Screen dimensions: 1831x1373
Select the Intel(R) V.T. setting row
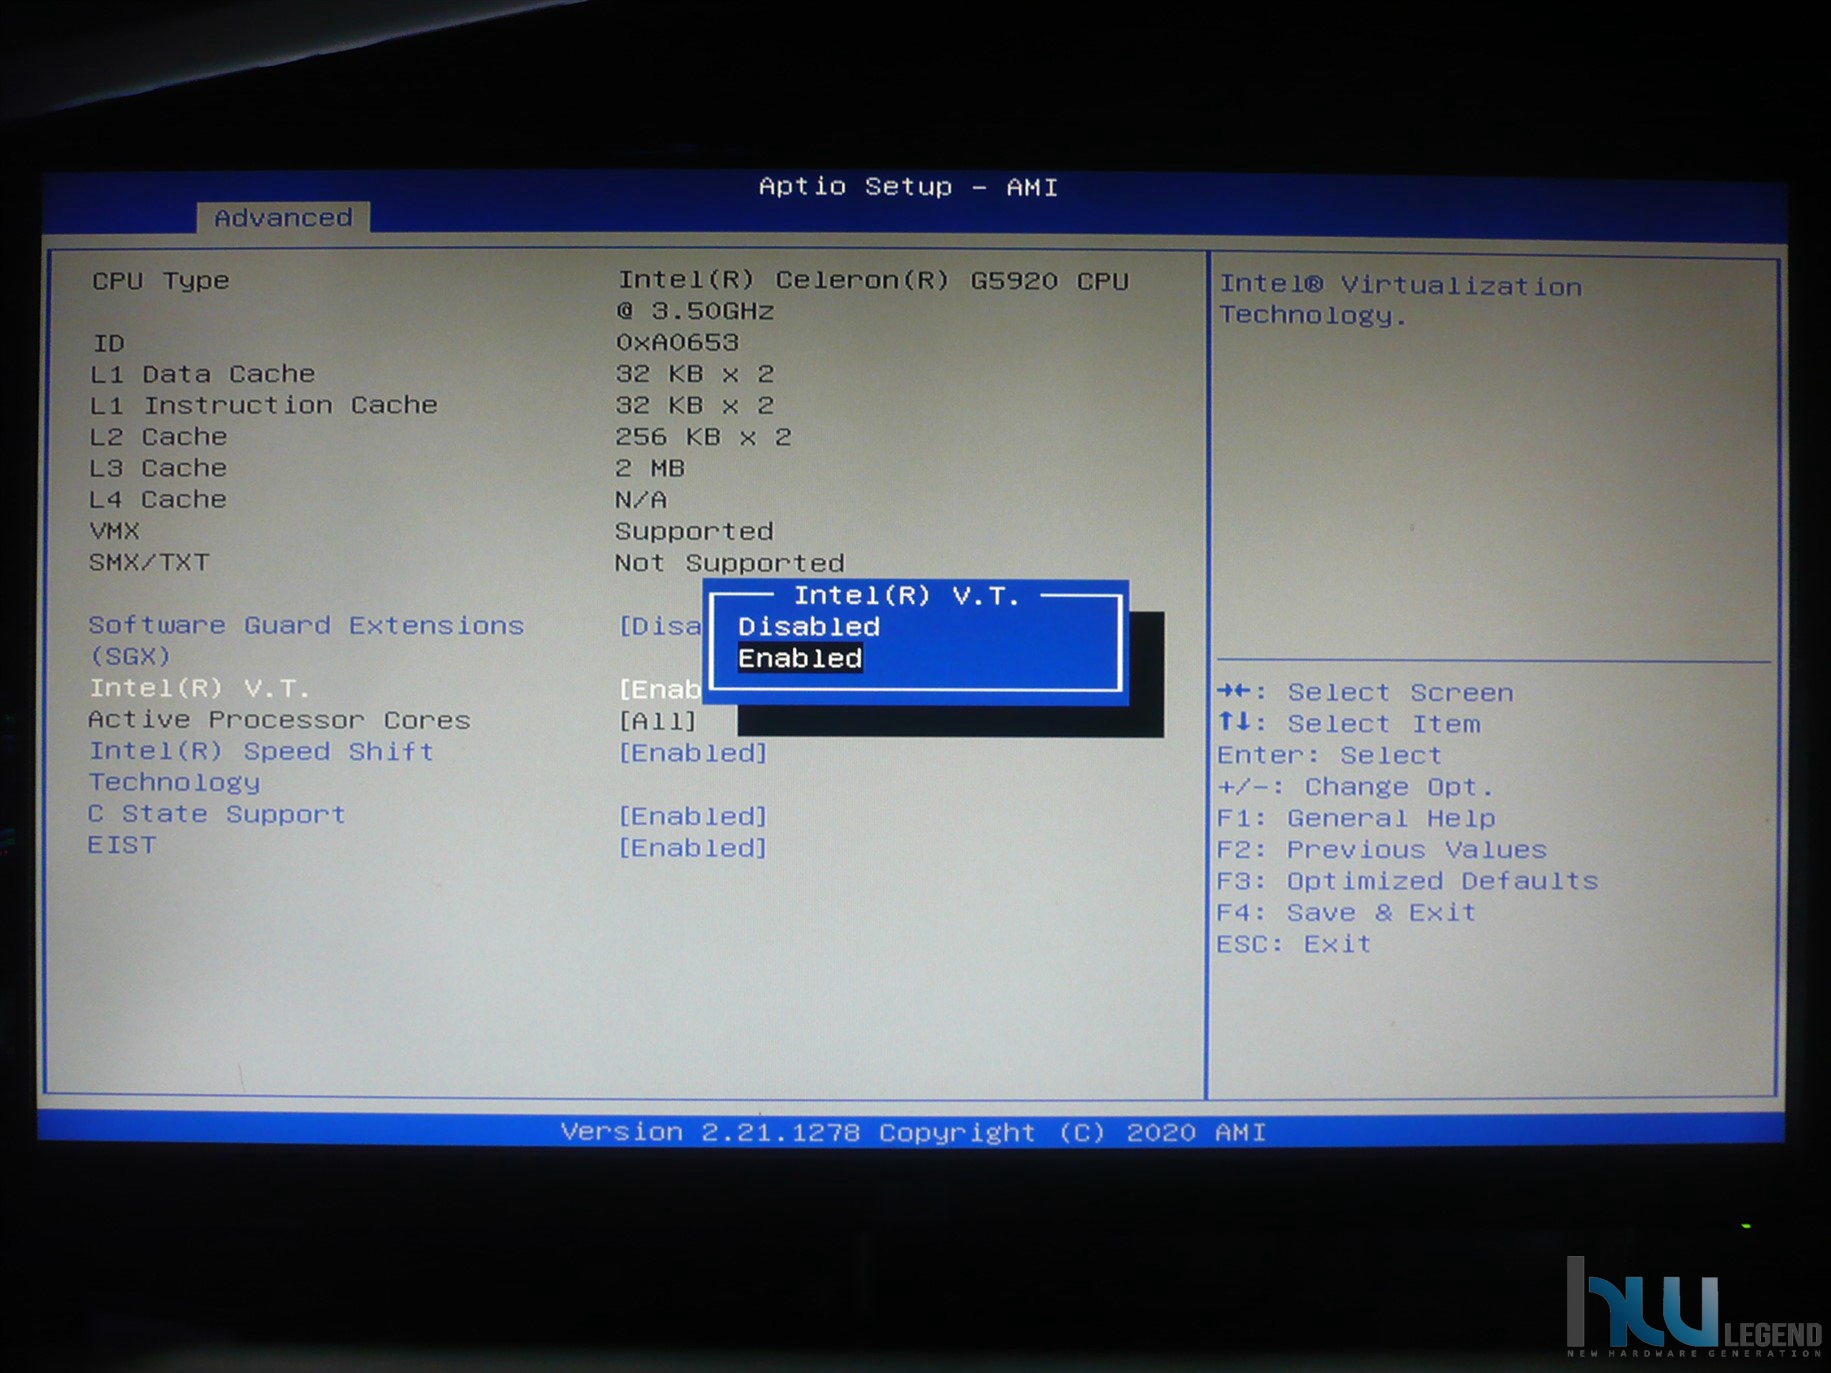click(200, 688)
